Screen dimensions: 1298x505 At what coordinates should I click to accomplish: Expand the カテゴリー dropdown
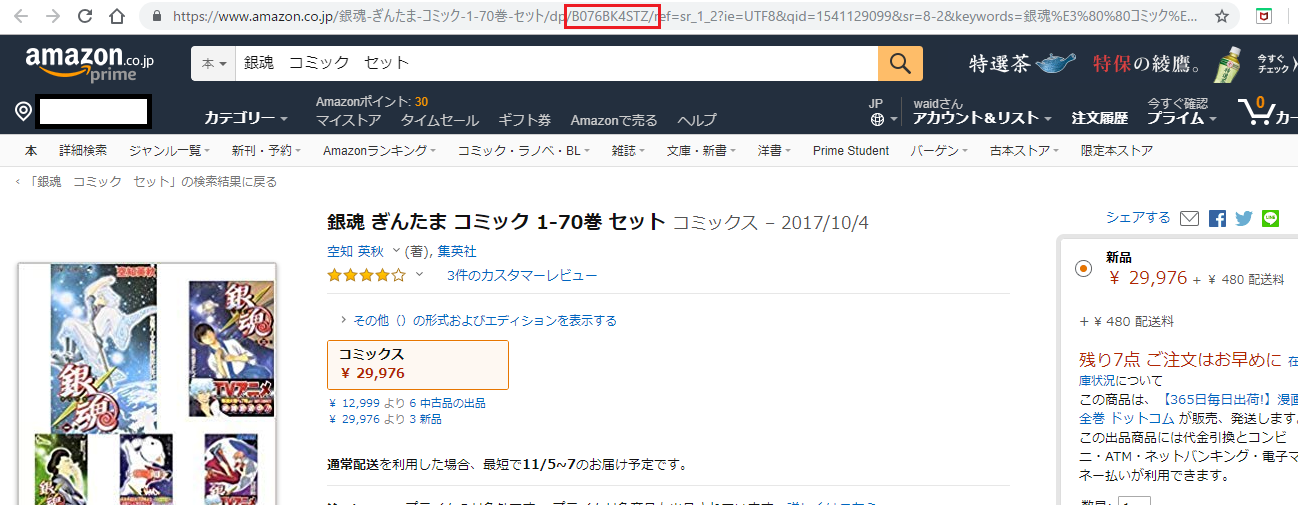[x=246, y=118]
